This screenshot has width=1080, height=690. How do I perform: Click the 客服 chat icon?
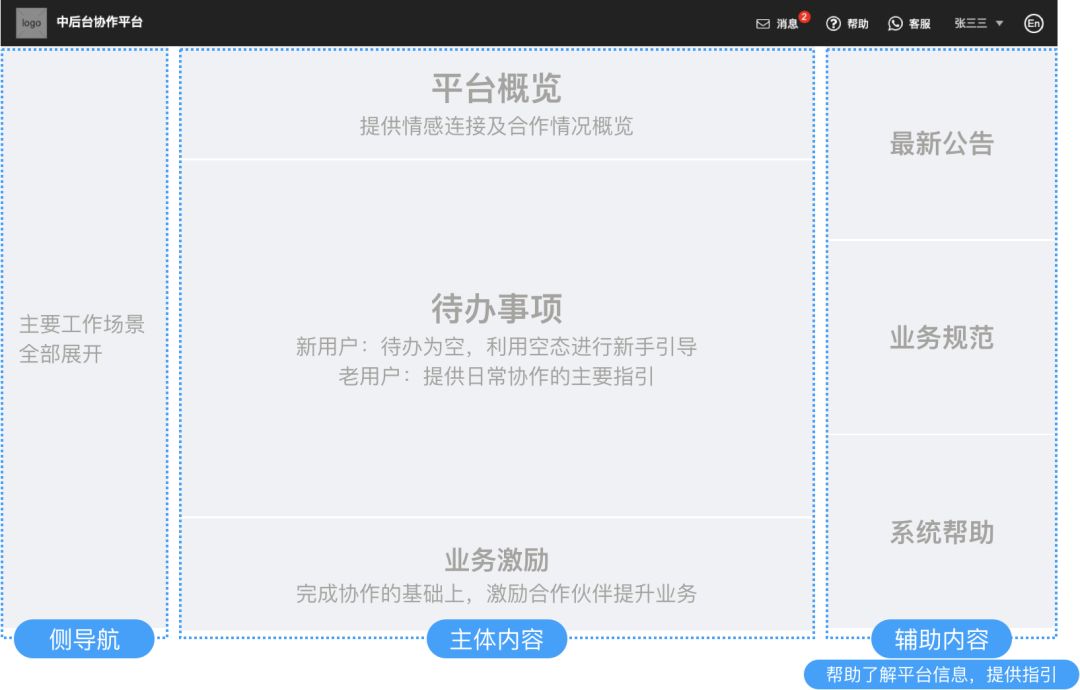tap(895, 24)
